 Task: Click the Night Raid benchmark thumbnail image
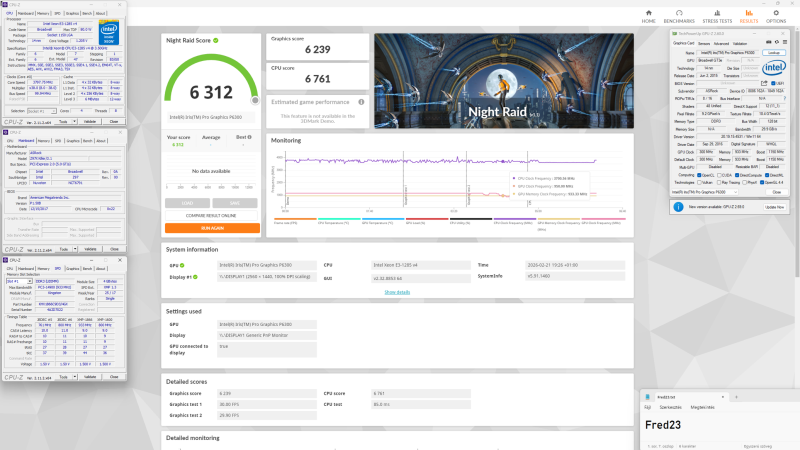click(x=504, y=81)
